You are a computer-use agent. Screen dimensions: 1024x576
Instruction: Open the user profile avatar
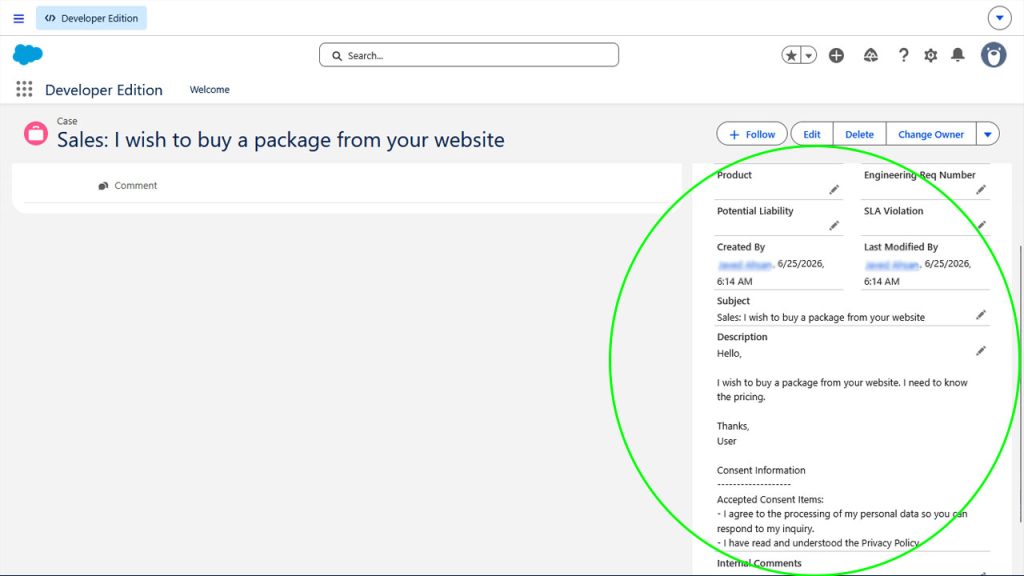(993, 56)
